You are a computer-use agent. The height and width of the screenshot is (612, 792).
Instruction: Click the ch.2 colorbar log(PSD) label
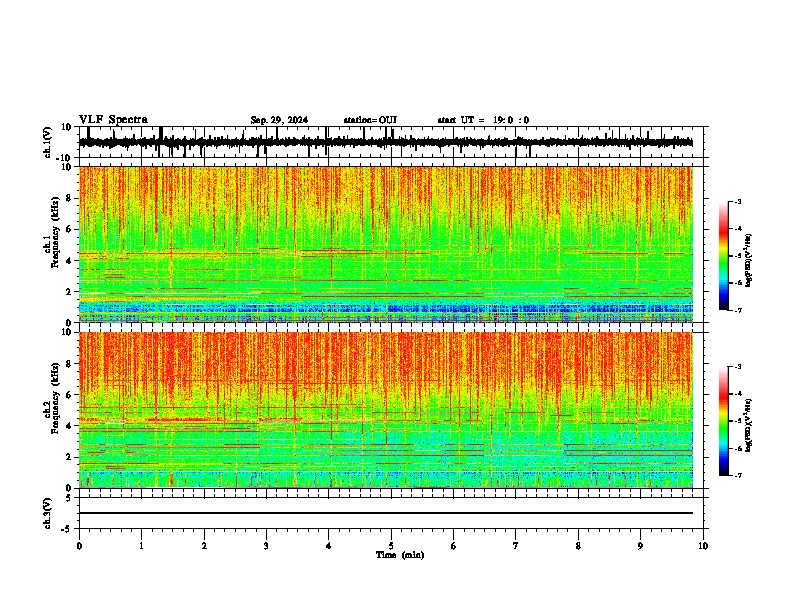(x=749, y=426)
